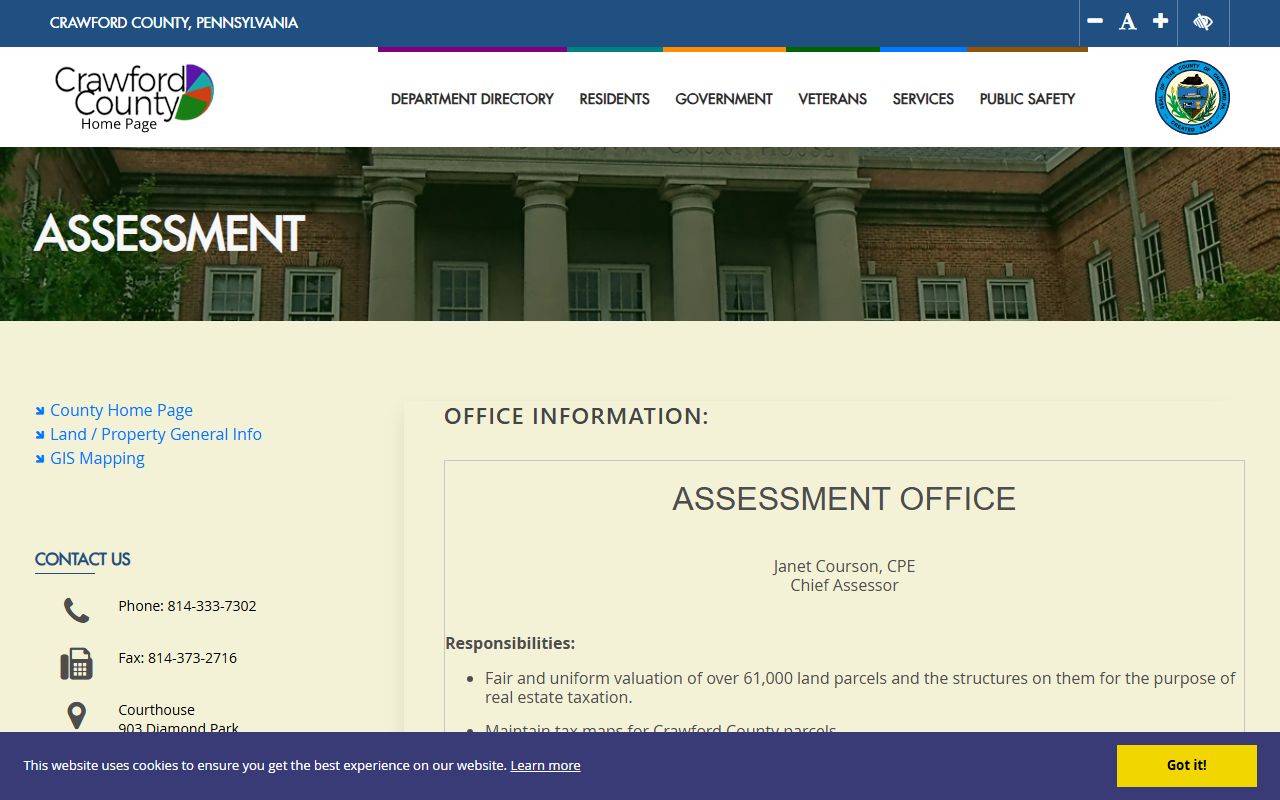Click the Crawford County seal emblem
Viewport: 1280px width, 800px height.
[x=1192, y=97]
